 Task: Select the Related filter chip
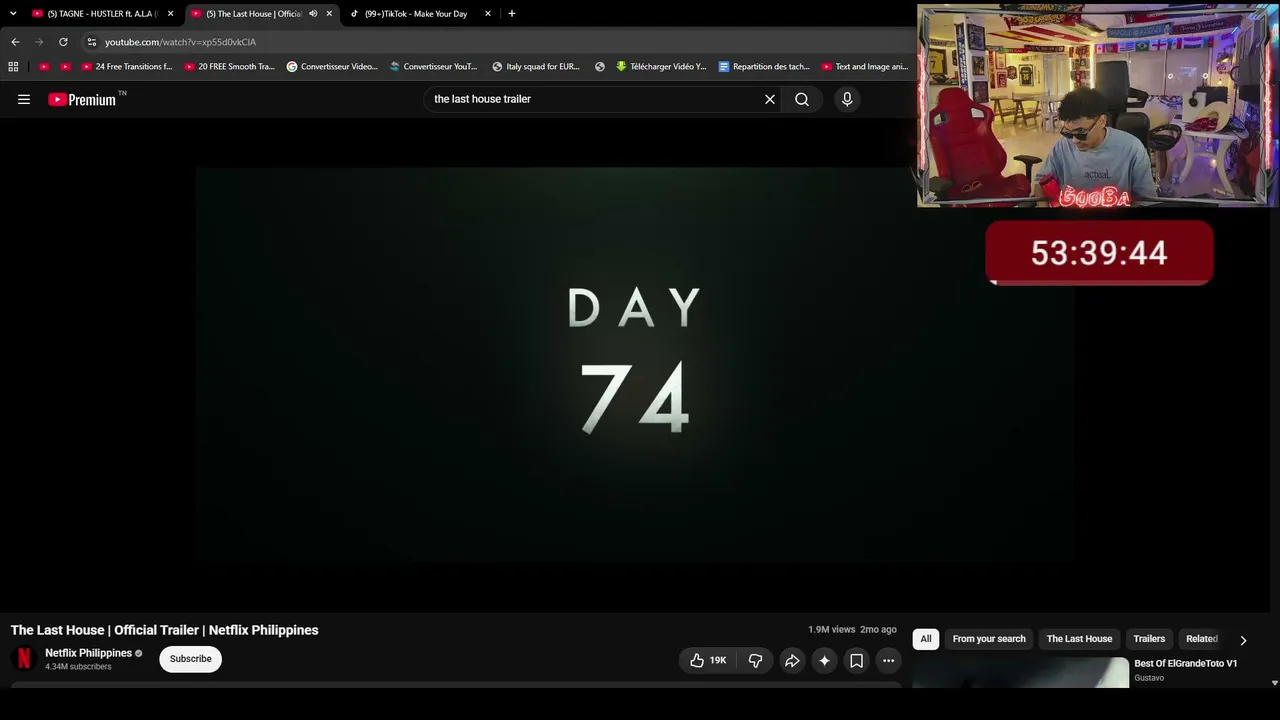click(x=1201, y=639)
